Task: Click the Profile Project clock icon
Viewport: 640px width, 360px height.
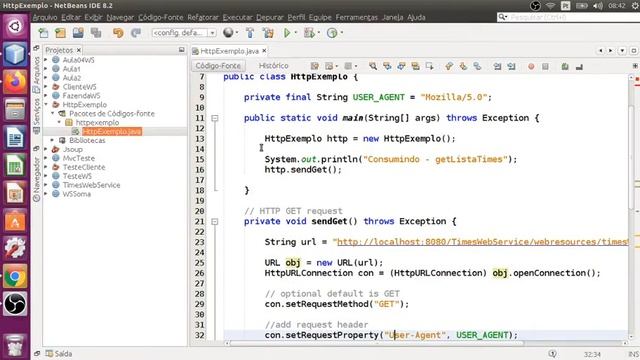Action: 332,33
